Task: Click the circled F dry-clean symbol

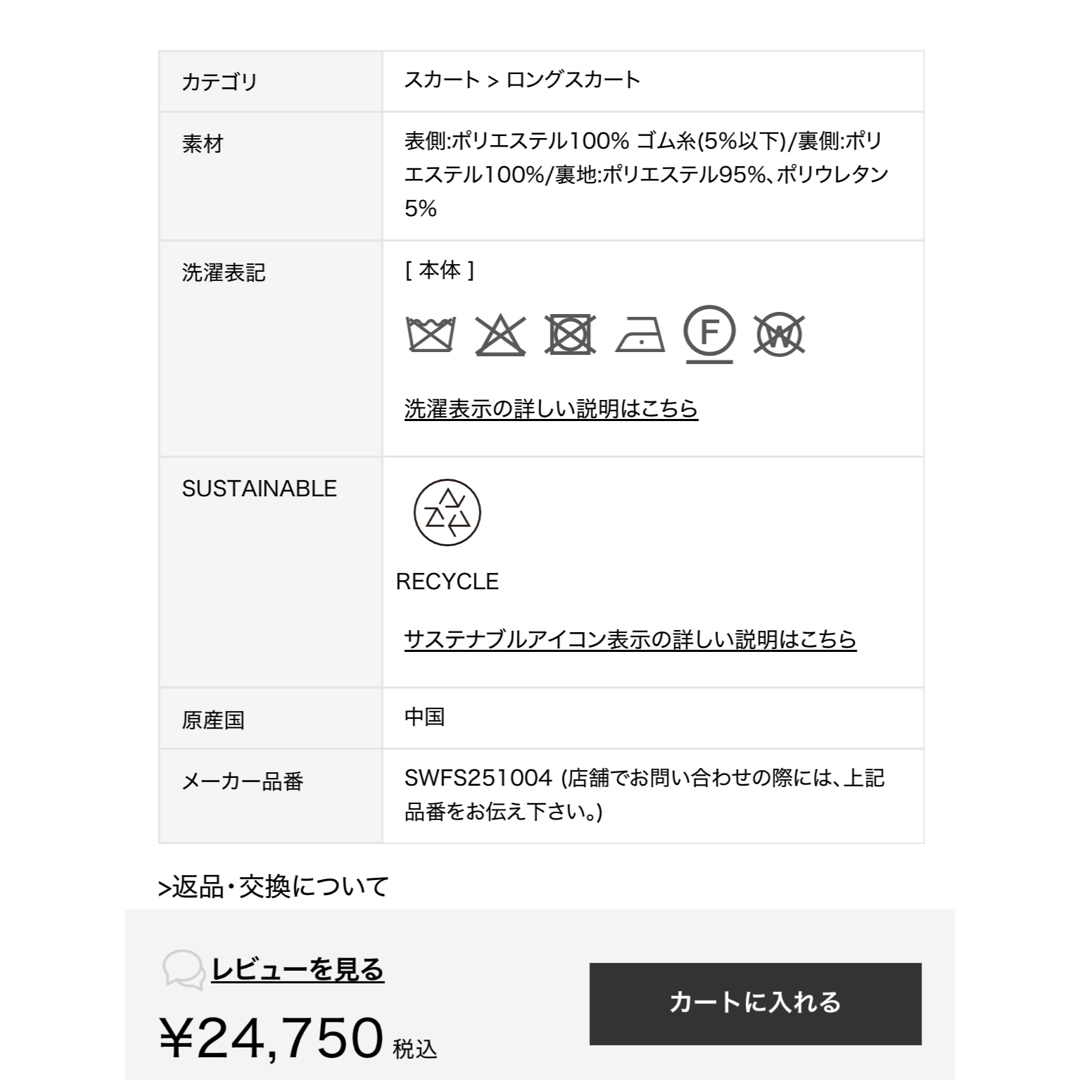Action: tap(709, 335)
